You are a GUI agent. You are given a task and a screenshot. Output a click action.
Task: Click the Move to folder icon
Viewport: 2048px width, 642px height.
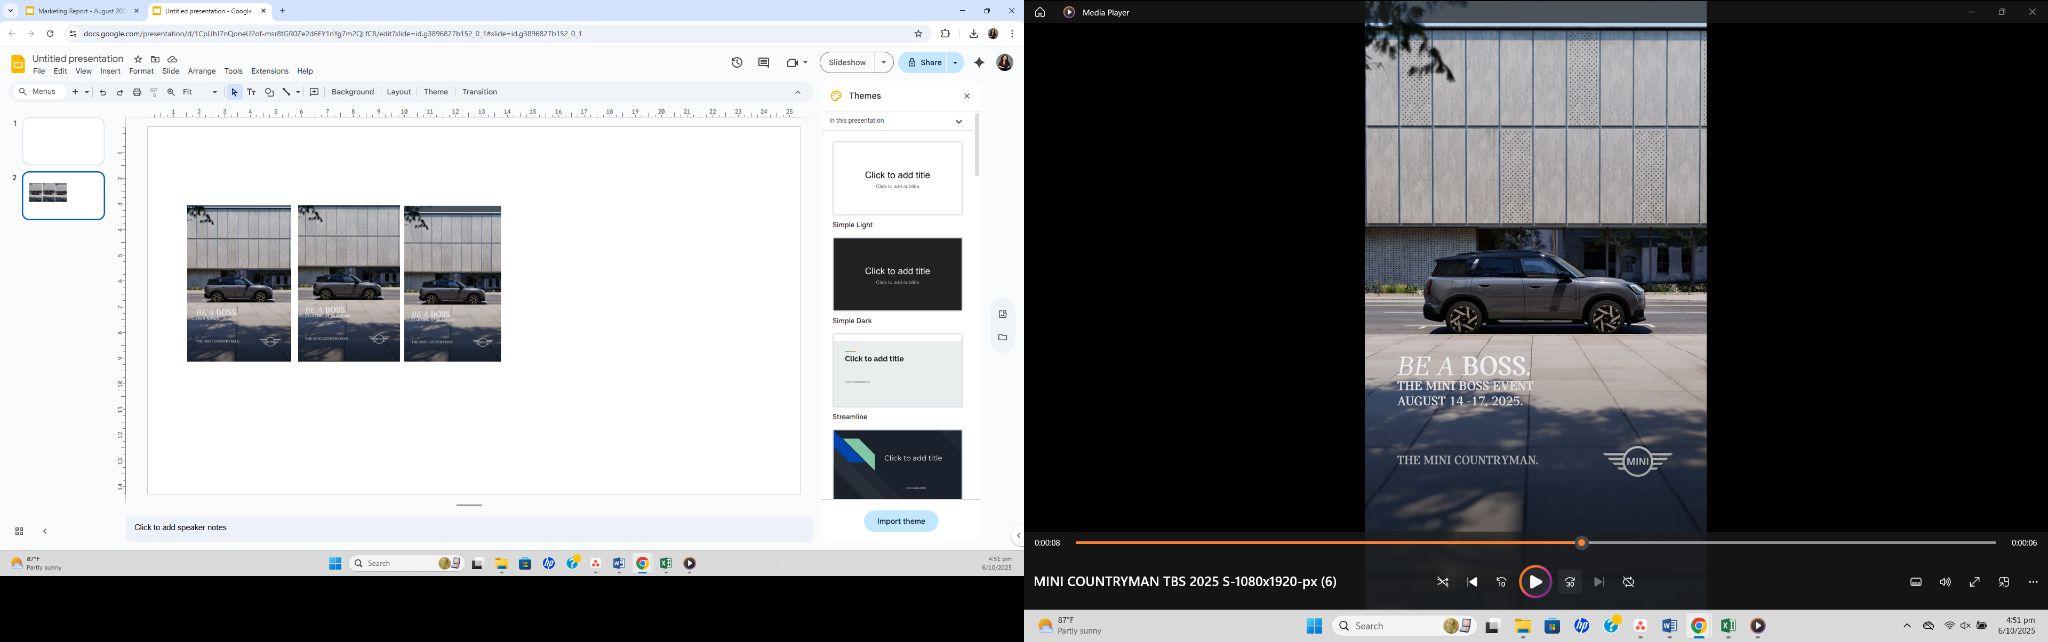point(155,59)
